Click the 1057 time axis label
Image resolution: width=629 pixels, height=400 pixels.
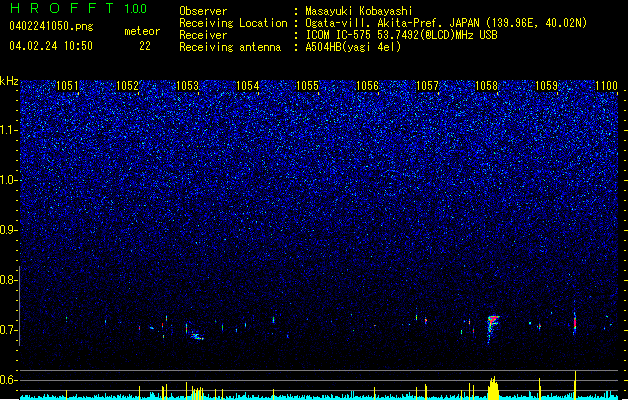click(428, 86)
